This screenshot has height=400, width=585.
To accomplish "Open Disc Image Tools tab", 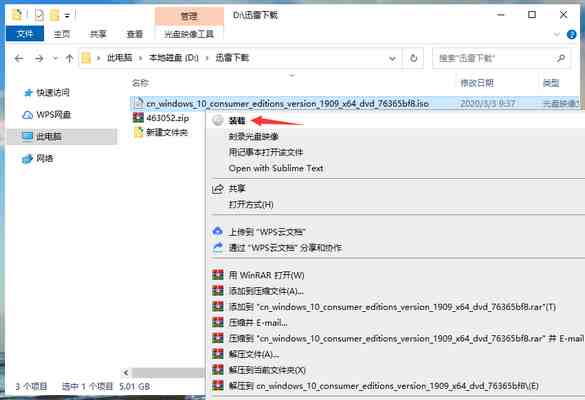I will point(189,34).
